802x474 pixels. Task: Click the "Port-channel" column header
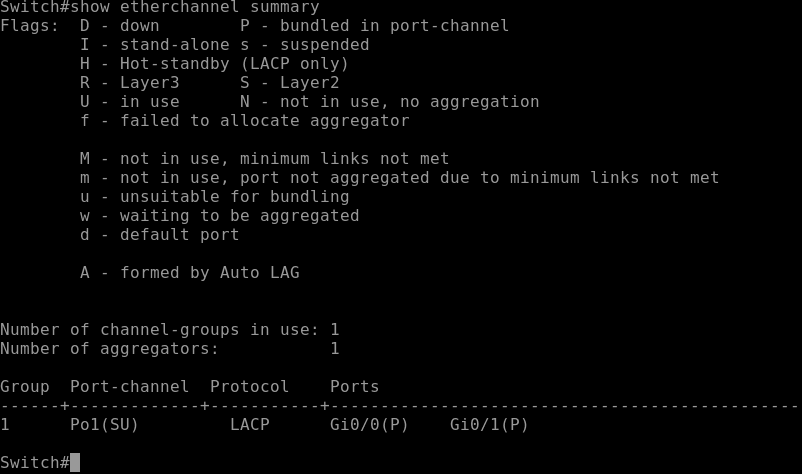(x=129, y=386)
